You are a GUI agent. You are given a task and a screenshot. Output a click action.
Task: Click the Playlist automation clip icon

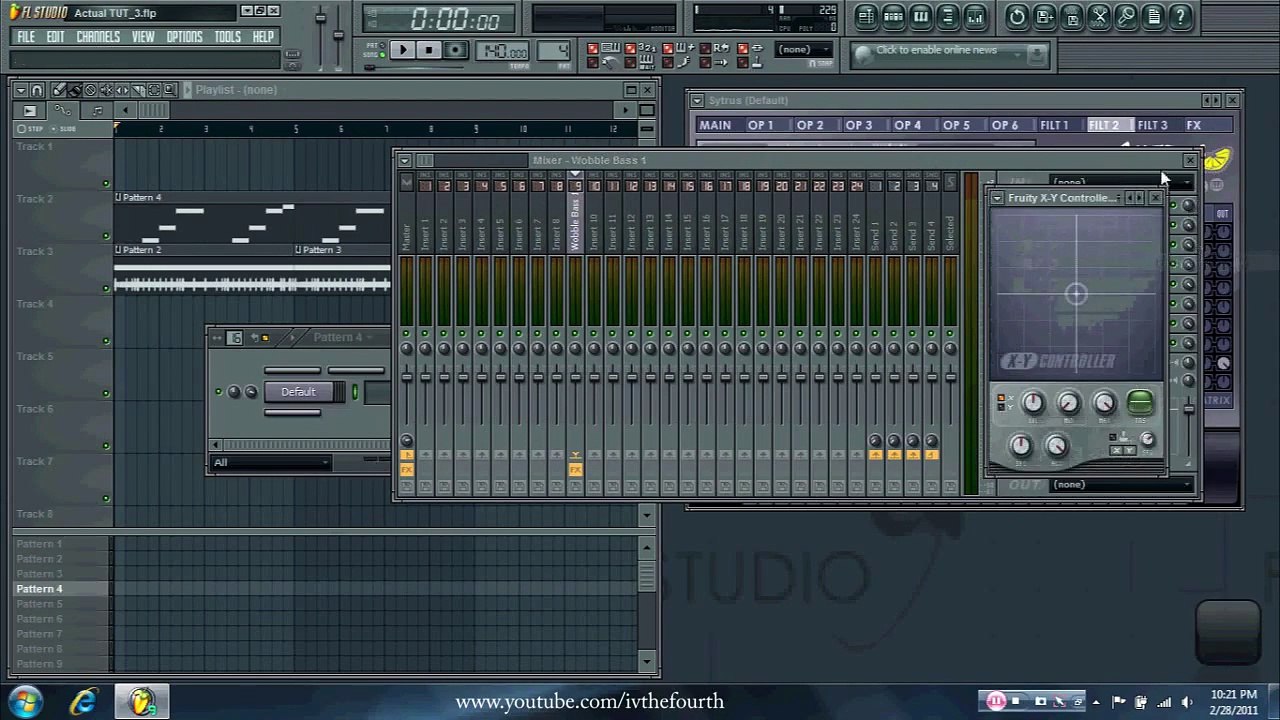(62, 111)
